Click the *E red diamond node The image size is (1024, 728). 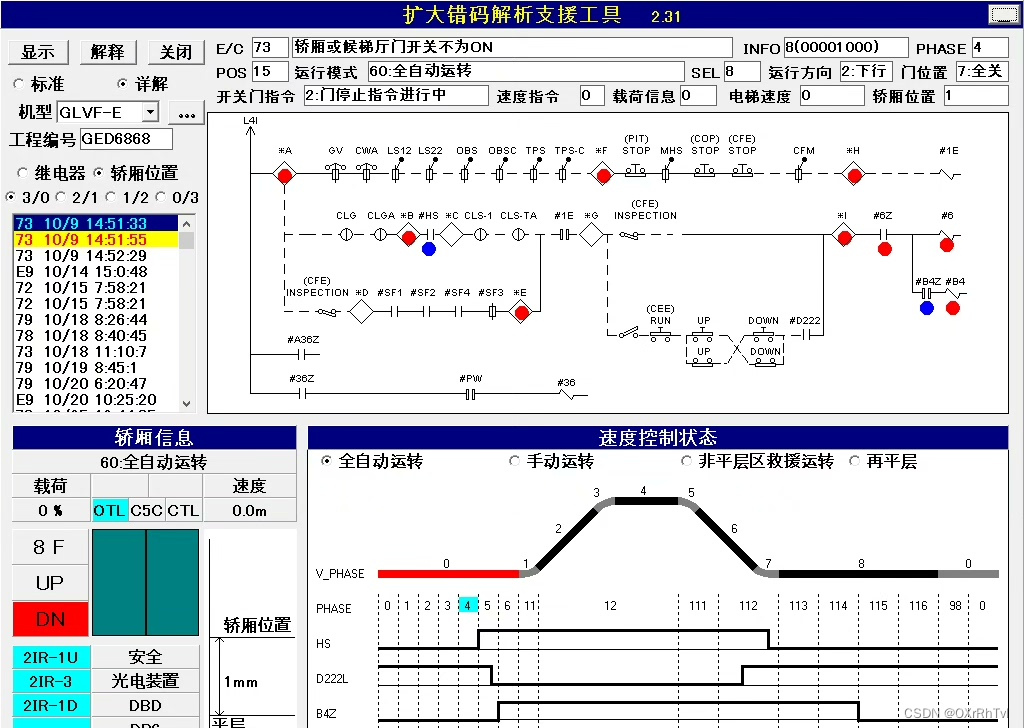coord(520,312)
